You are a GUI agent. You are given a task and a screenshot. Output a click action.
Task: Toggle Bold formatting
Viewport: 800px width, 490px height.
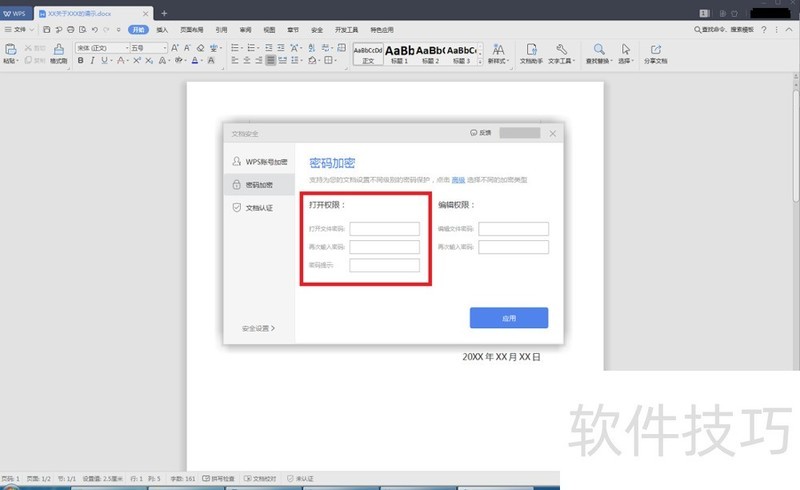(81, 61)
